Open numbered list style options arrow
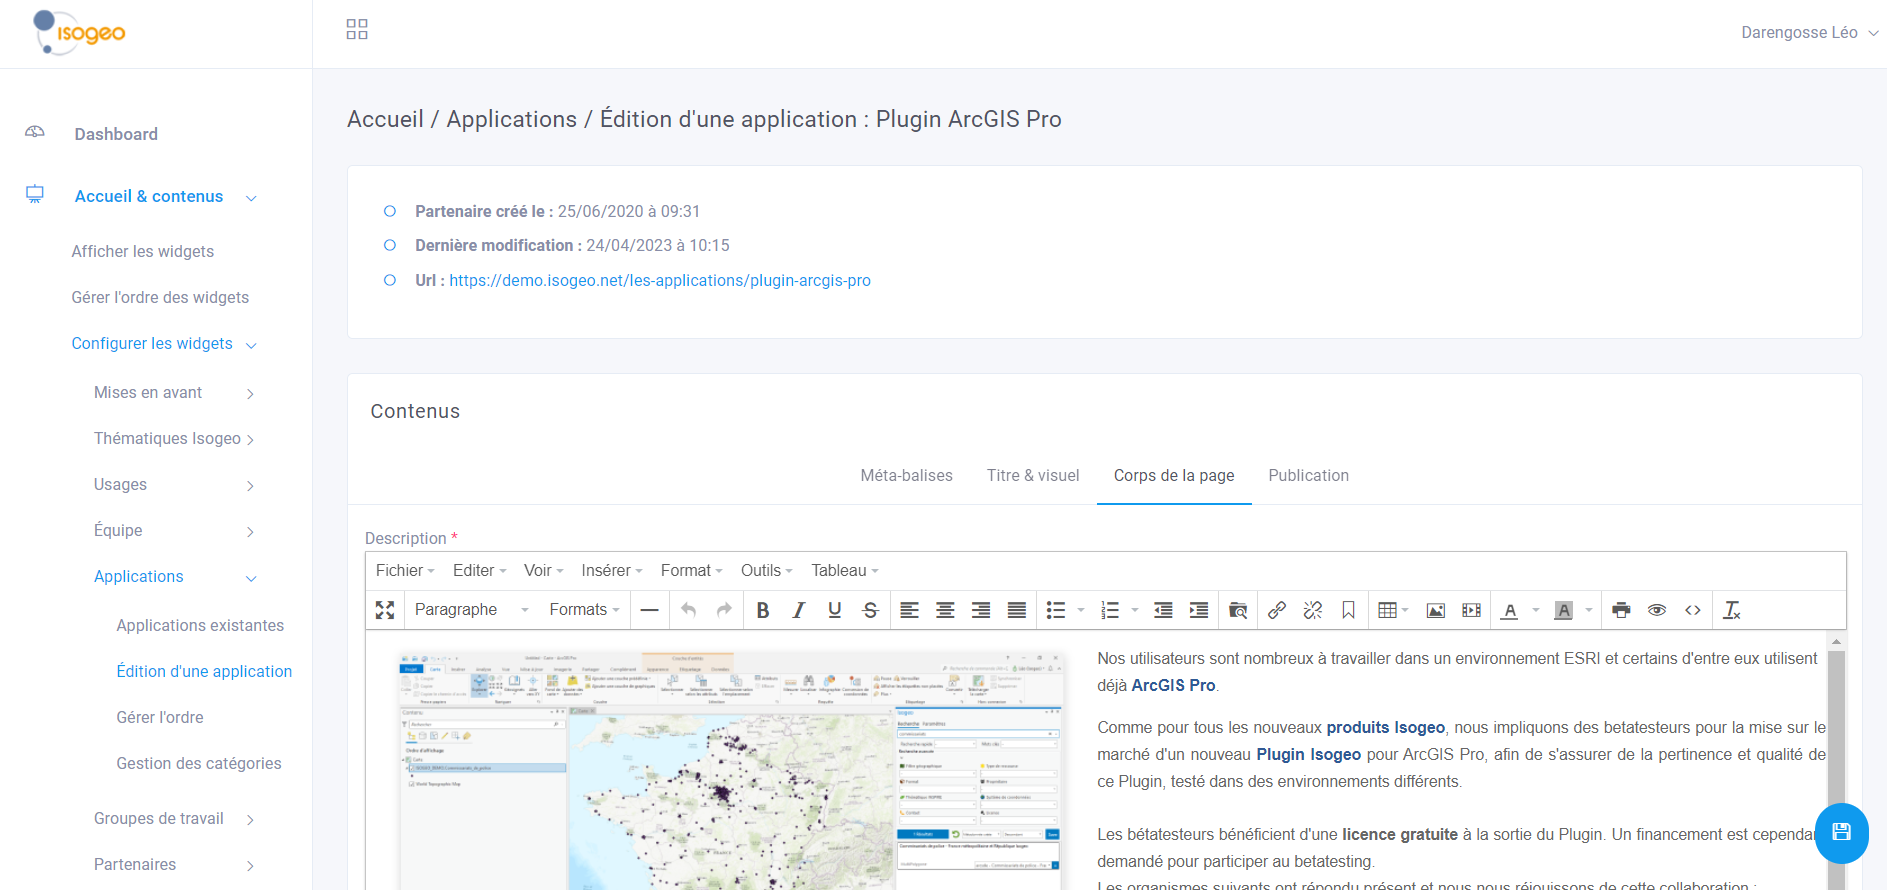Screen dimensions: 1887x890 click(x=1135, y=610)
